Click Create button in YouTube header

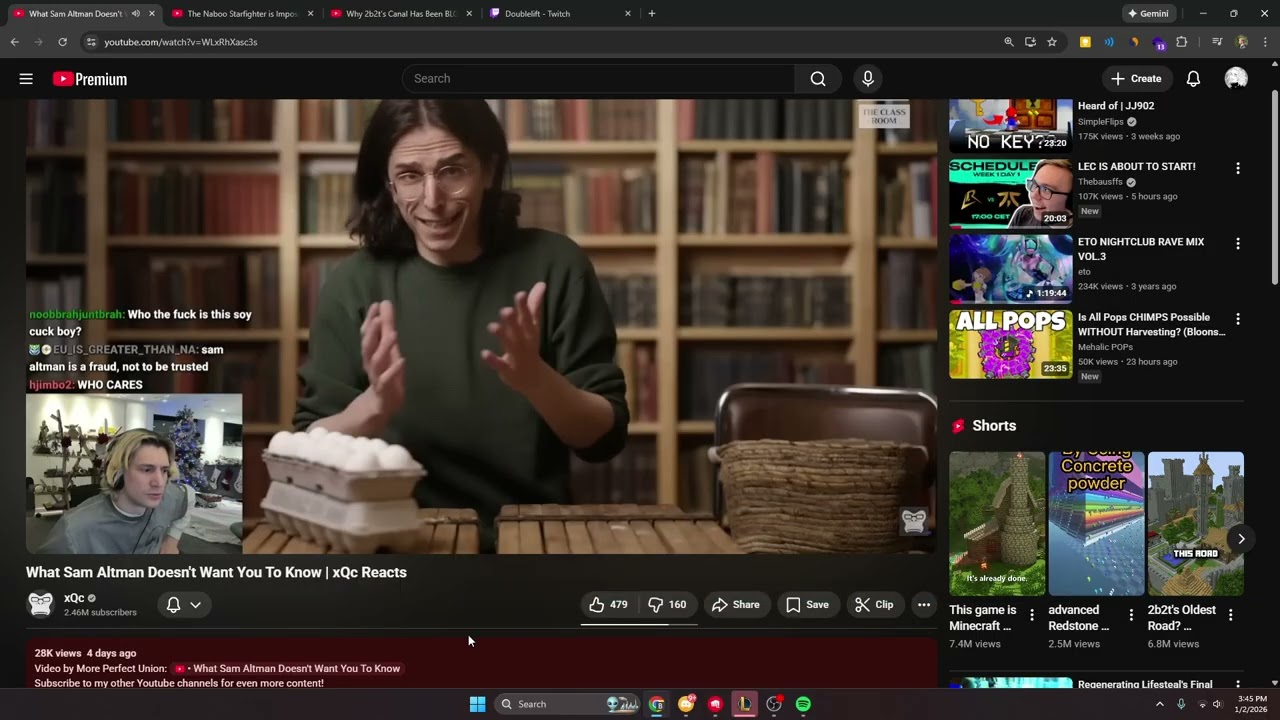click(x=1136, y=79)
